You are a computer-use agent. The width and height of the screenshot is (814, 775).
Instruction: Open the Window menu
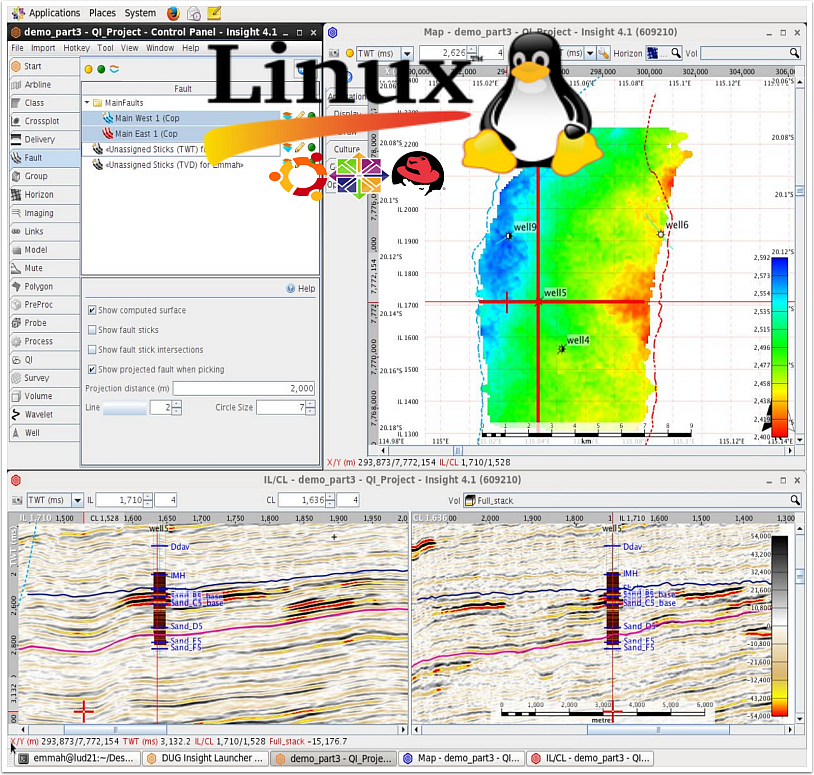[x=160, y=48]
